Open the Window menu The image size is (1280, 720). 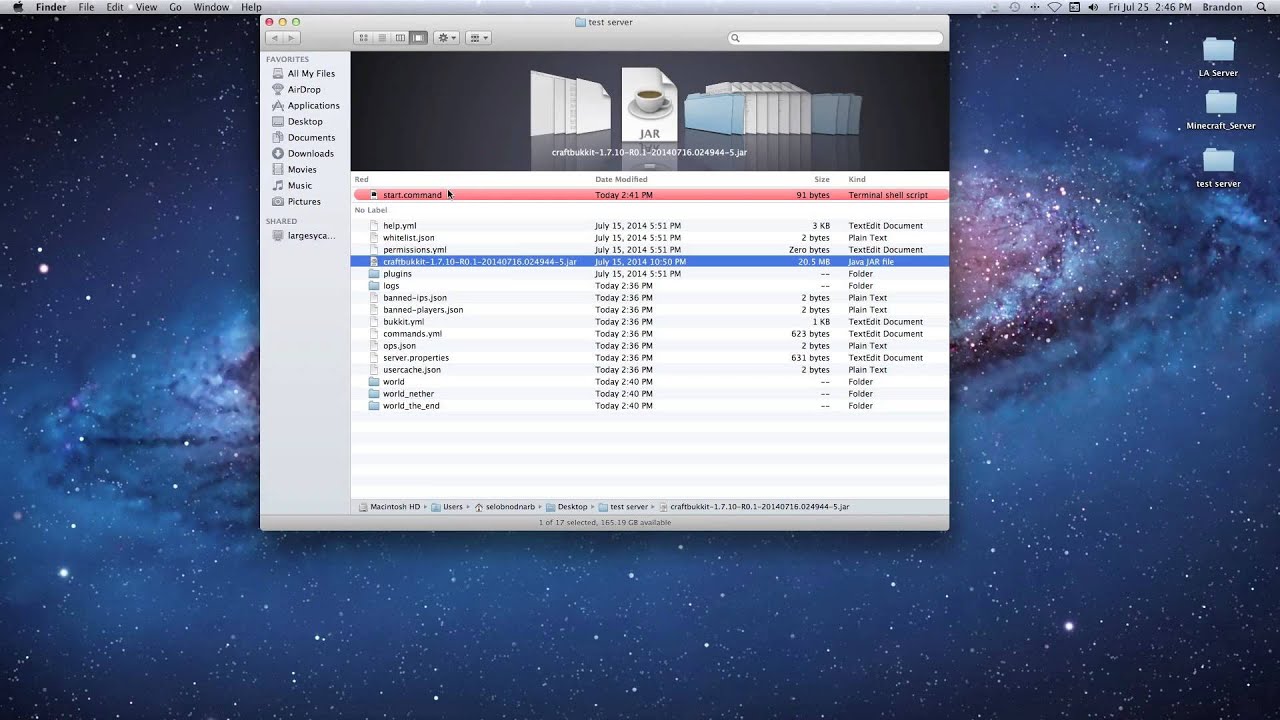[211, 7]
